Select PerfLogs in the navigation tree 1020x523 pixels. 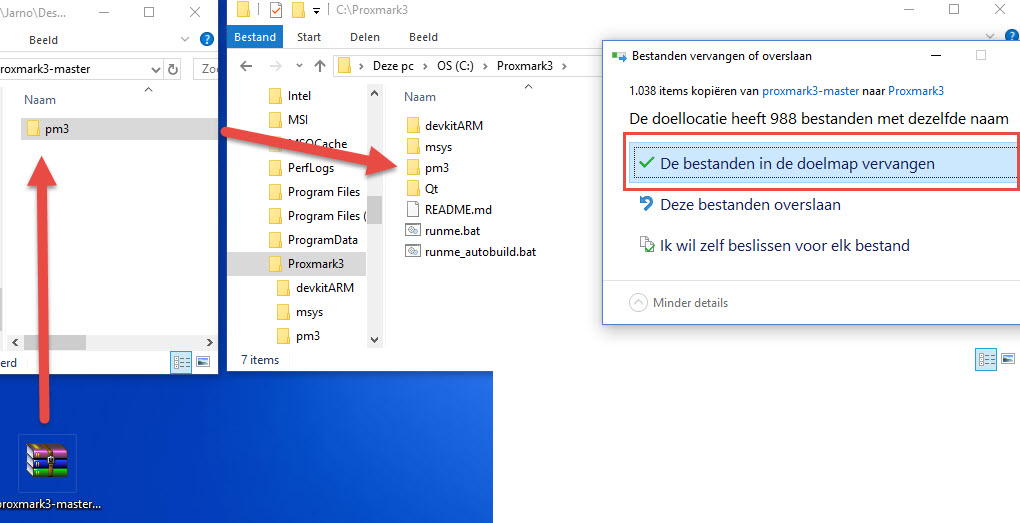[x=302, y=168]
